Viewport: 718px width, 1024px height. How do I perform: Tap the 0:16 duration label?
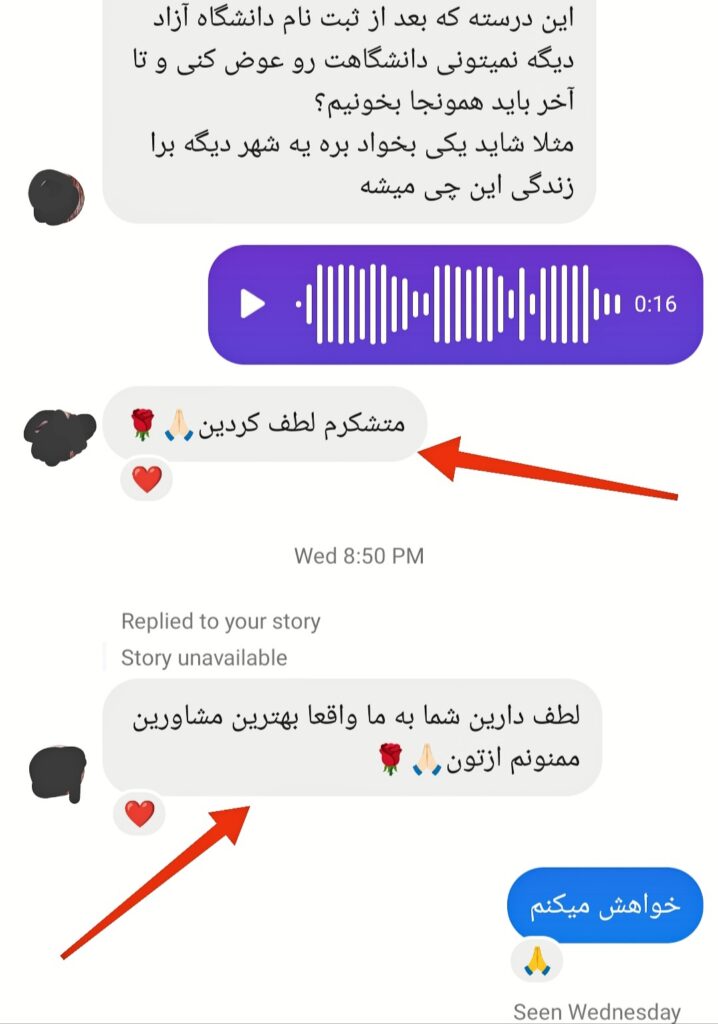click(655, 304)
